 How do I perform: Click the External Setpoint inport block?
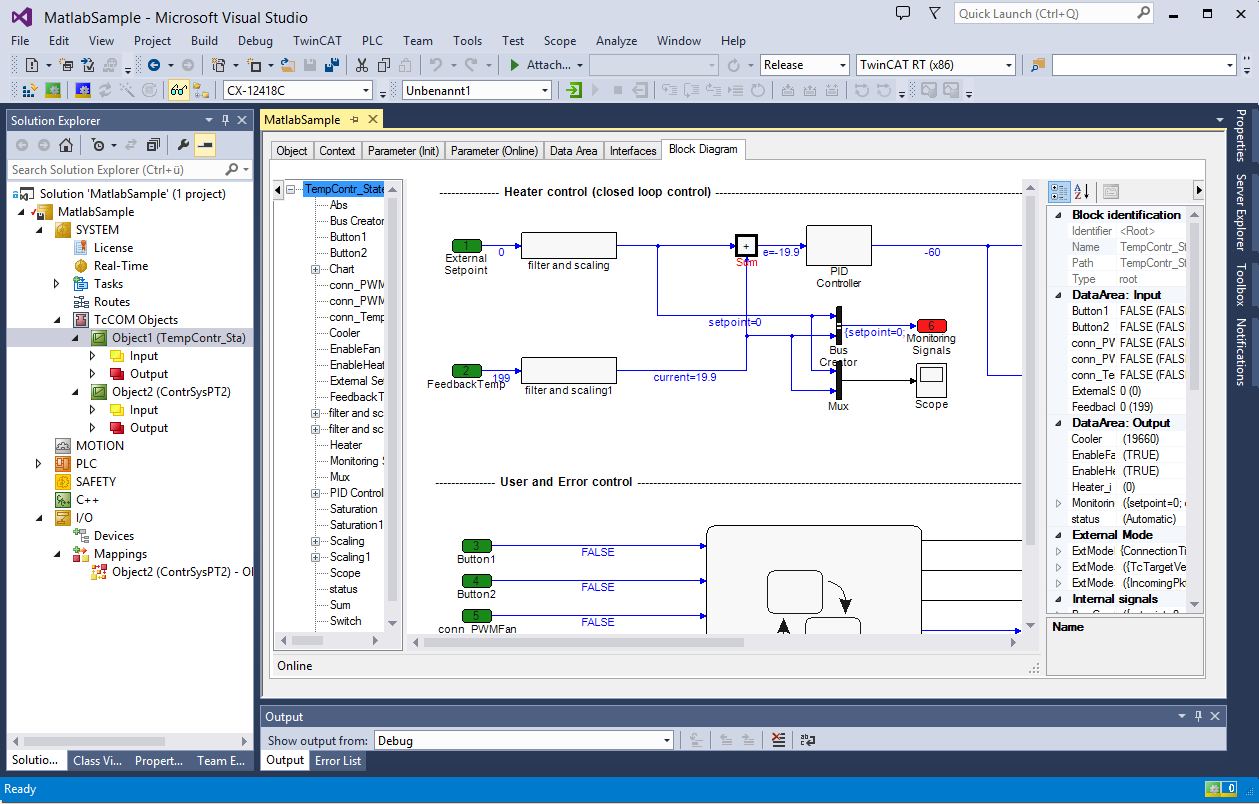[466, 245]
